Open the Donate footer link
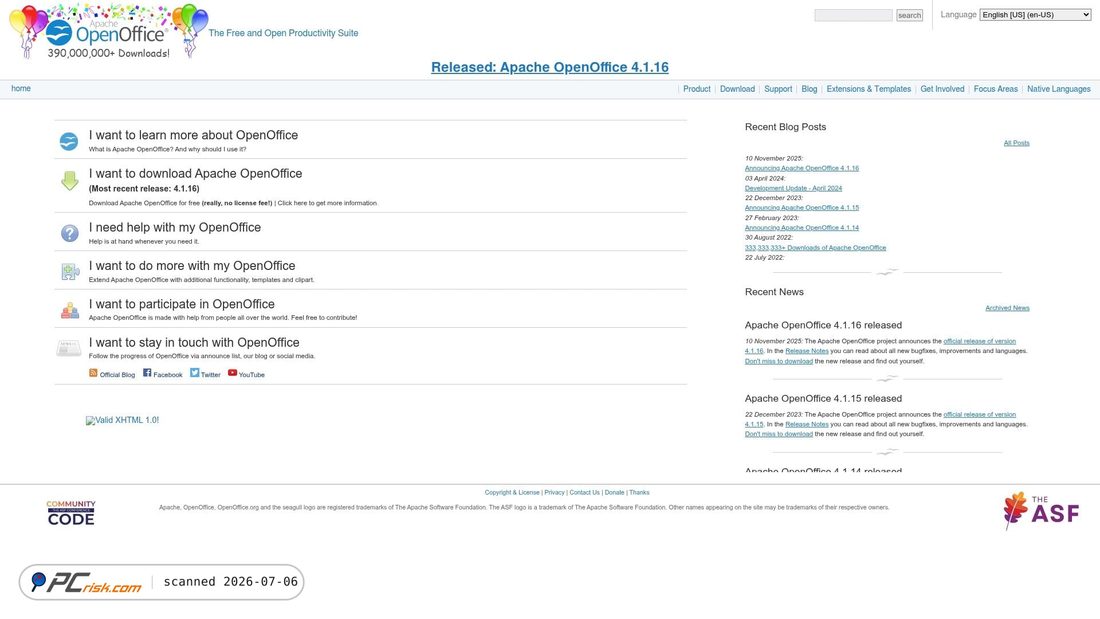This screenshot has width=1100, height=619. (615, 493)
